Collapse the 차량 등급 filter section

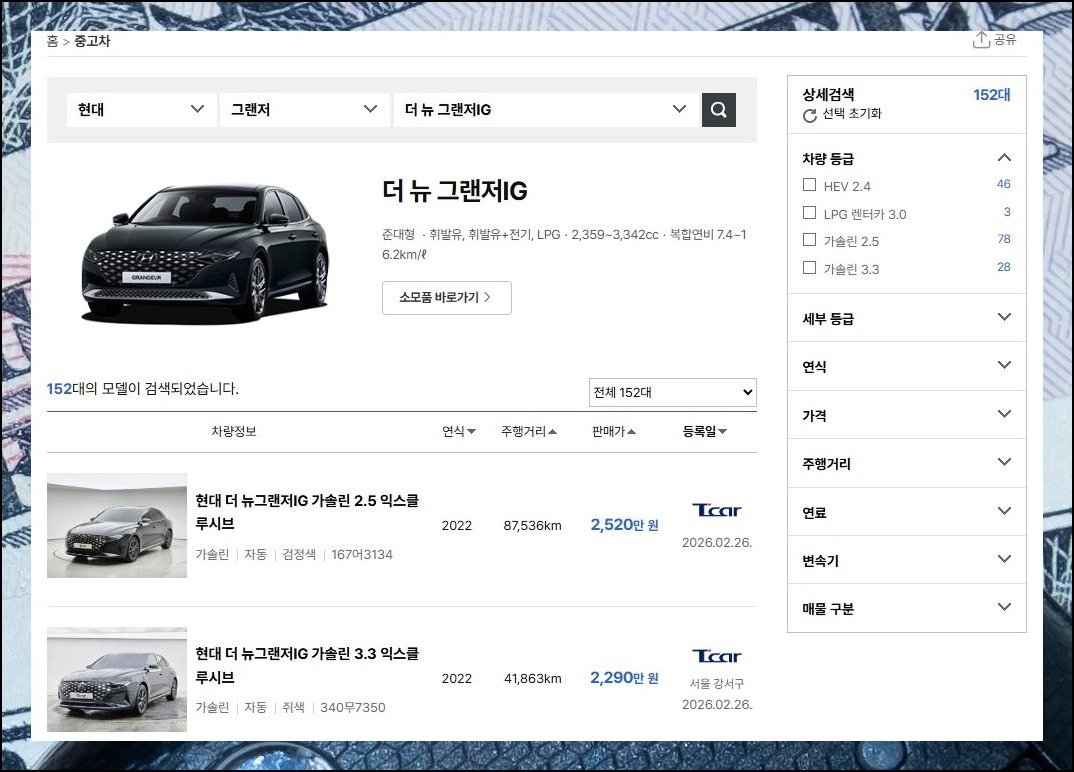pos(1004,158)
